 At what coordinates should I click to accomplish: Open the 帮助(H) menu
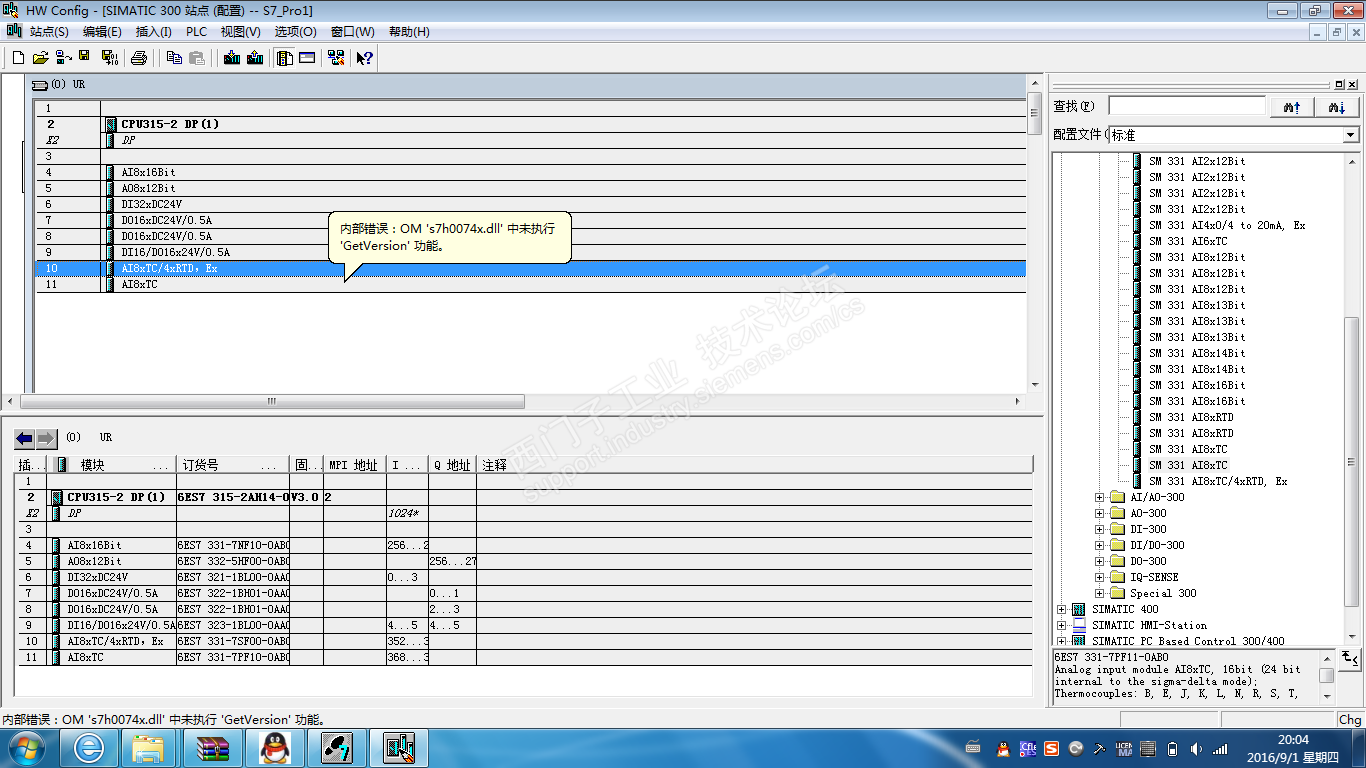point(408,32)
